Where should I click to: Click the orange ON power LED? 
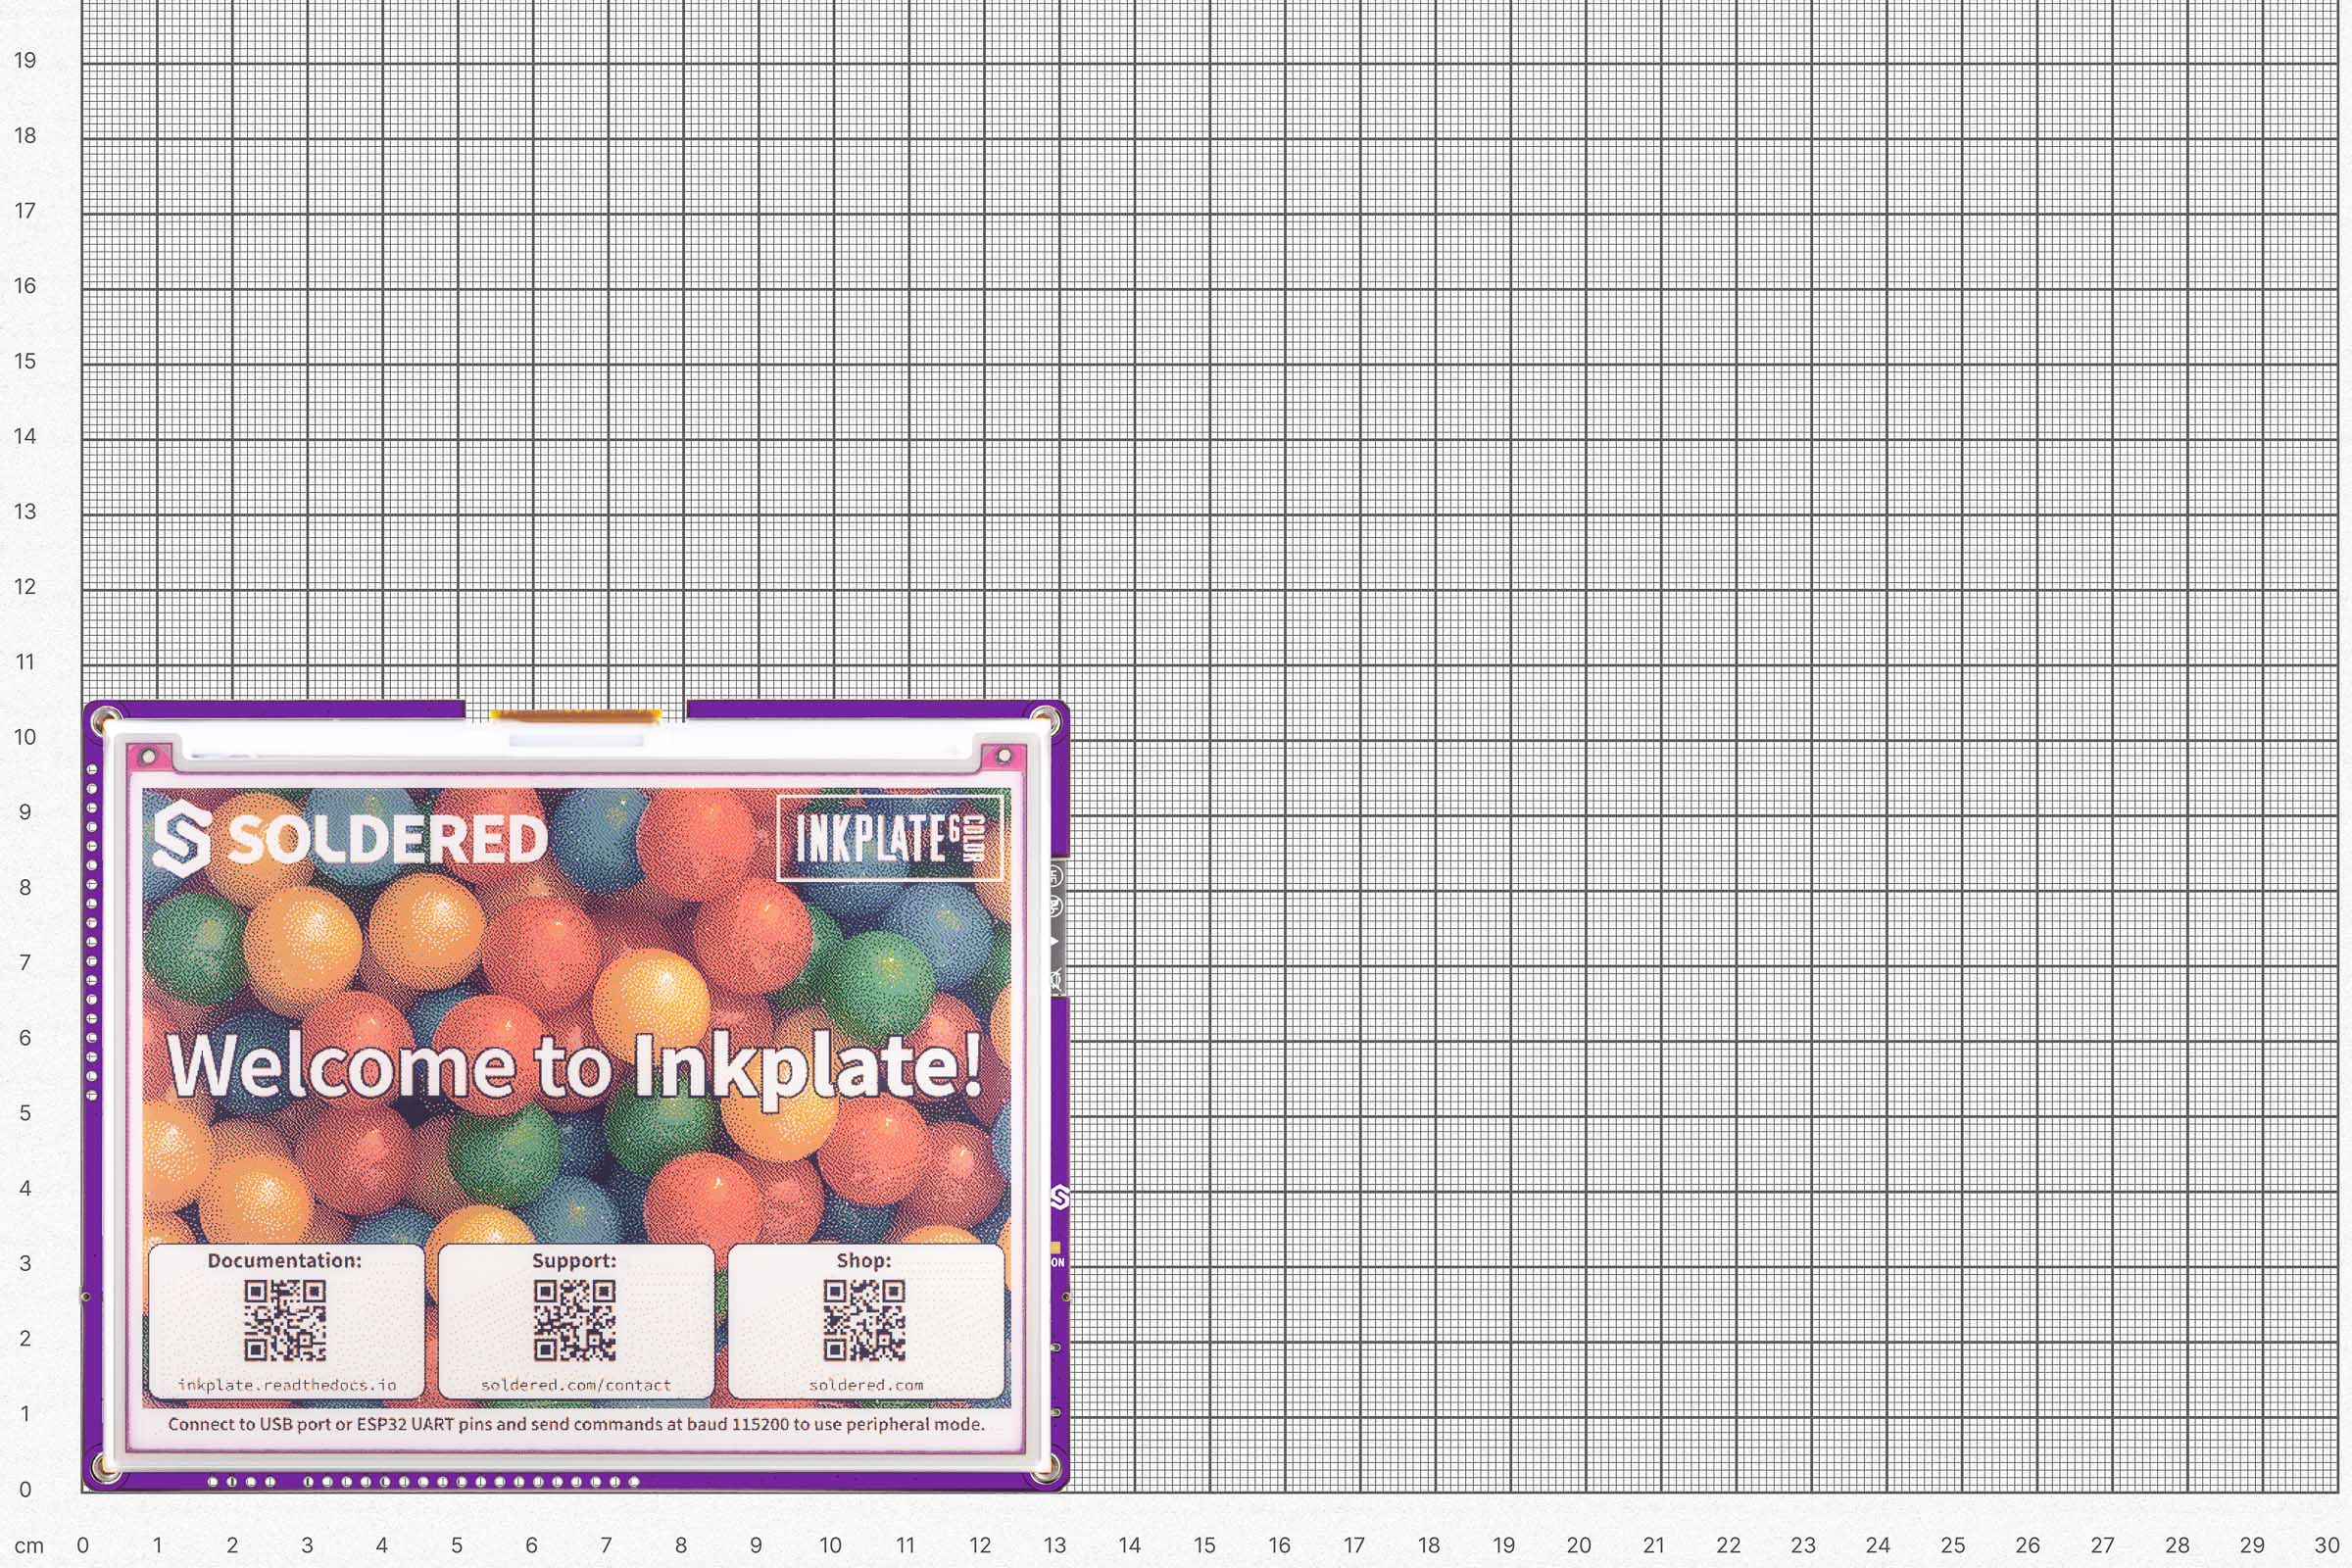coord(1055,1248)
